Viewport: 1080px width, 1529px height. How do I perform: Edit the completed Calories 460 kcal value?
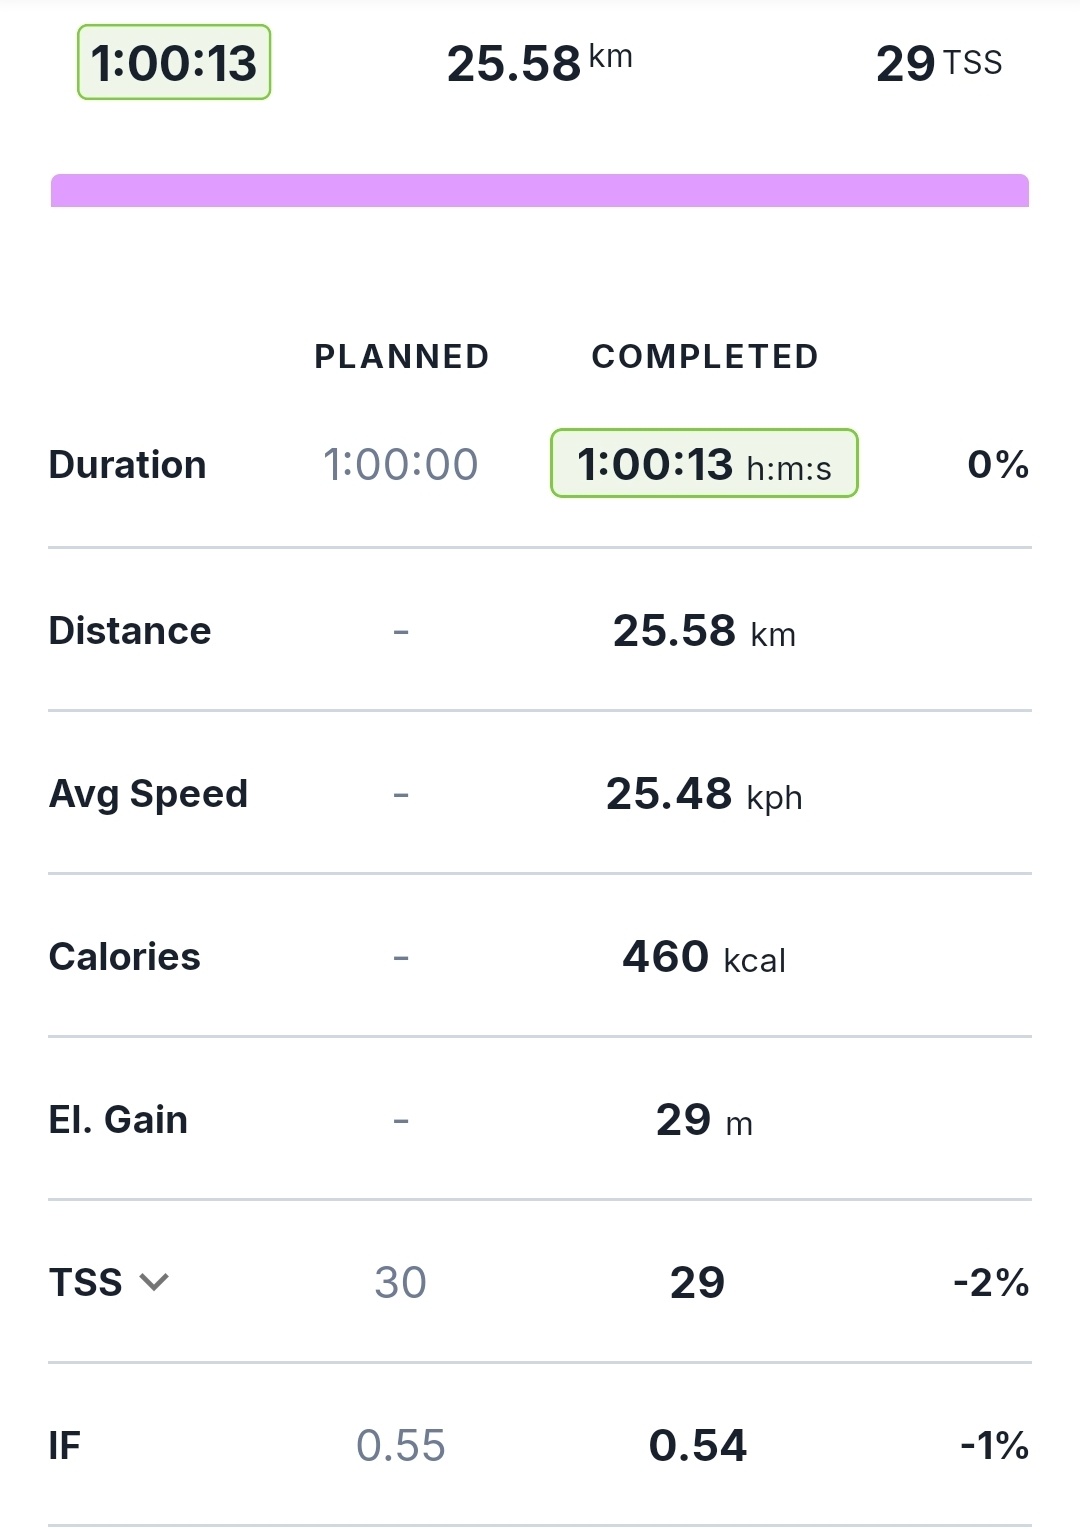point(704,958)
